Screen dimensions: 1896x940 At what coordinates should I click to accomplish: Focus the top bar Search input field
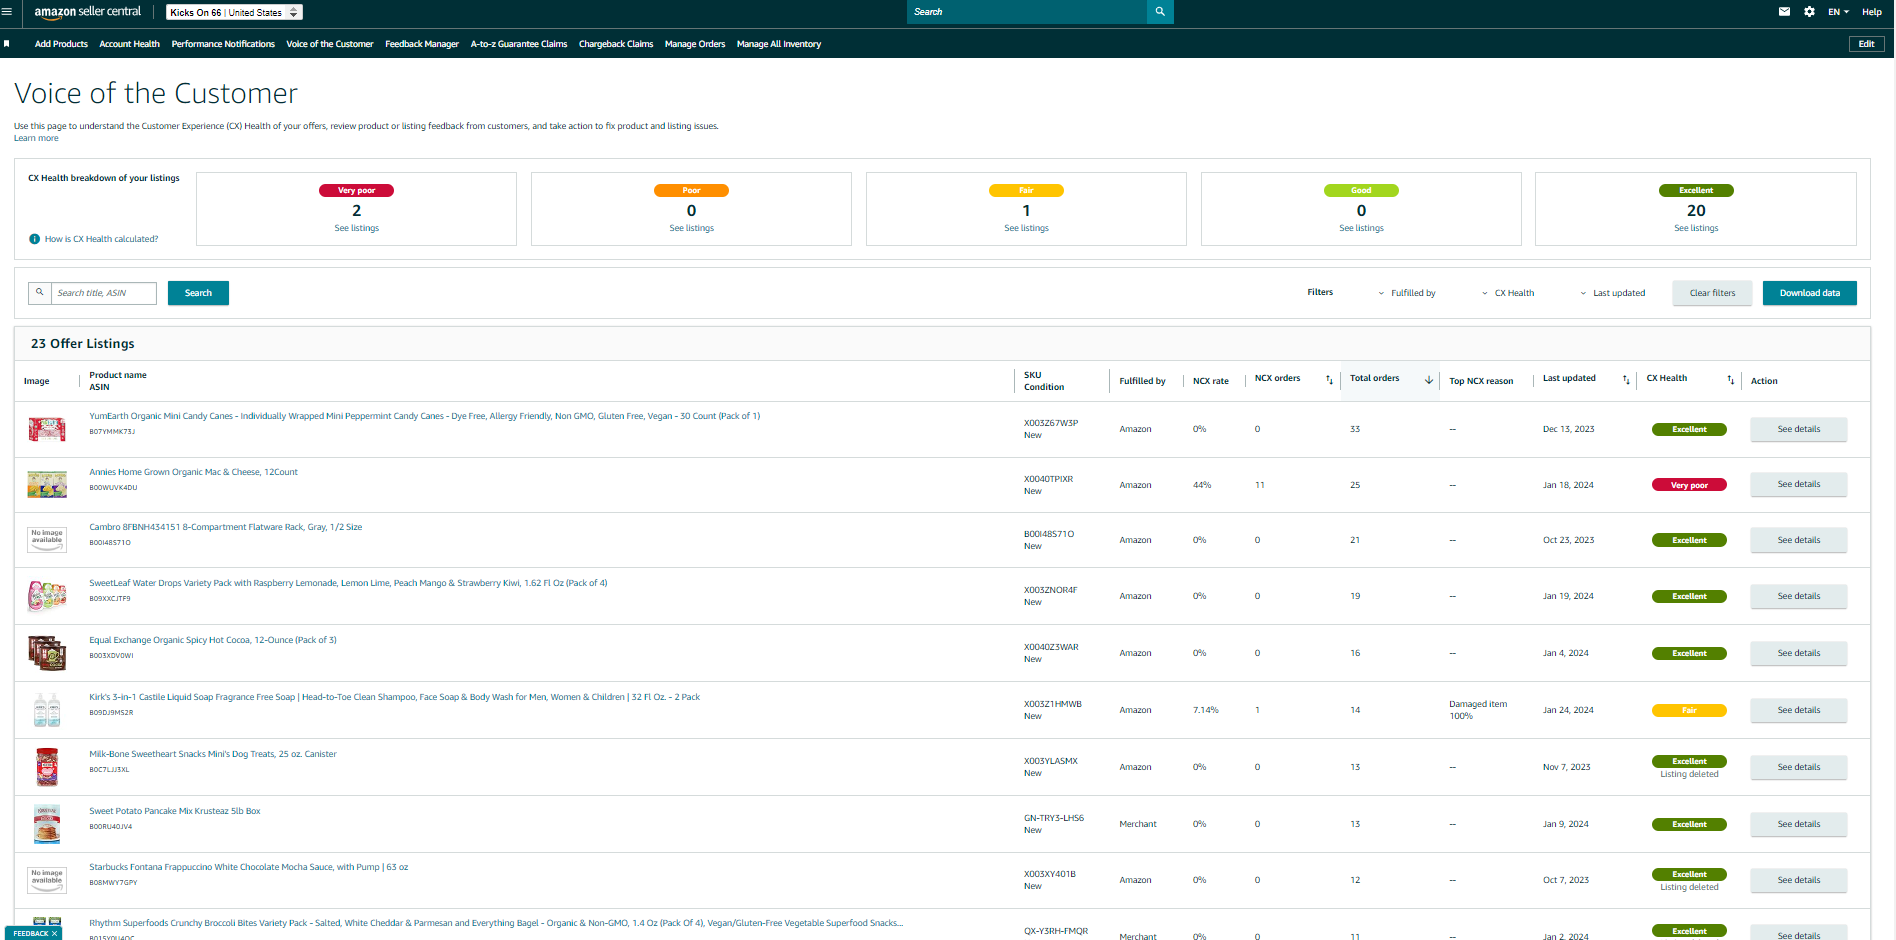[x=1027, y=12]
